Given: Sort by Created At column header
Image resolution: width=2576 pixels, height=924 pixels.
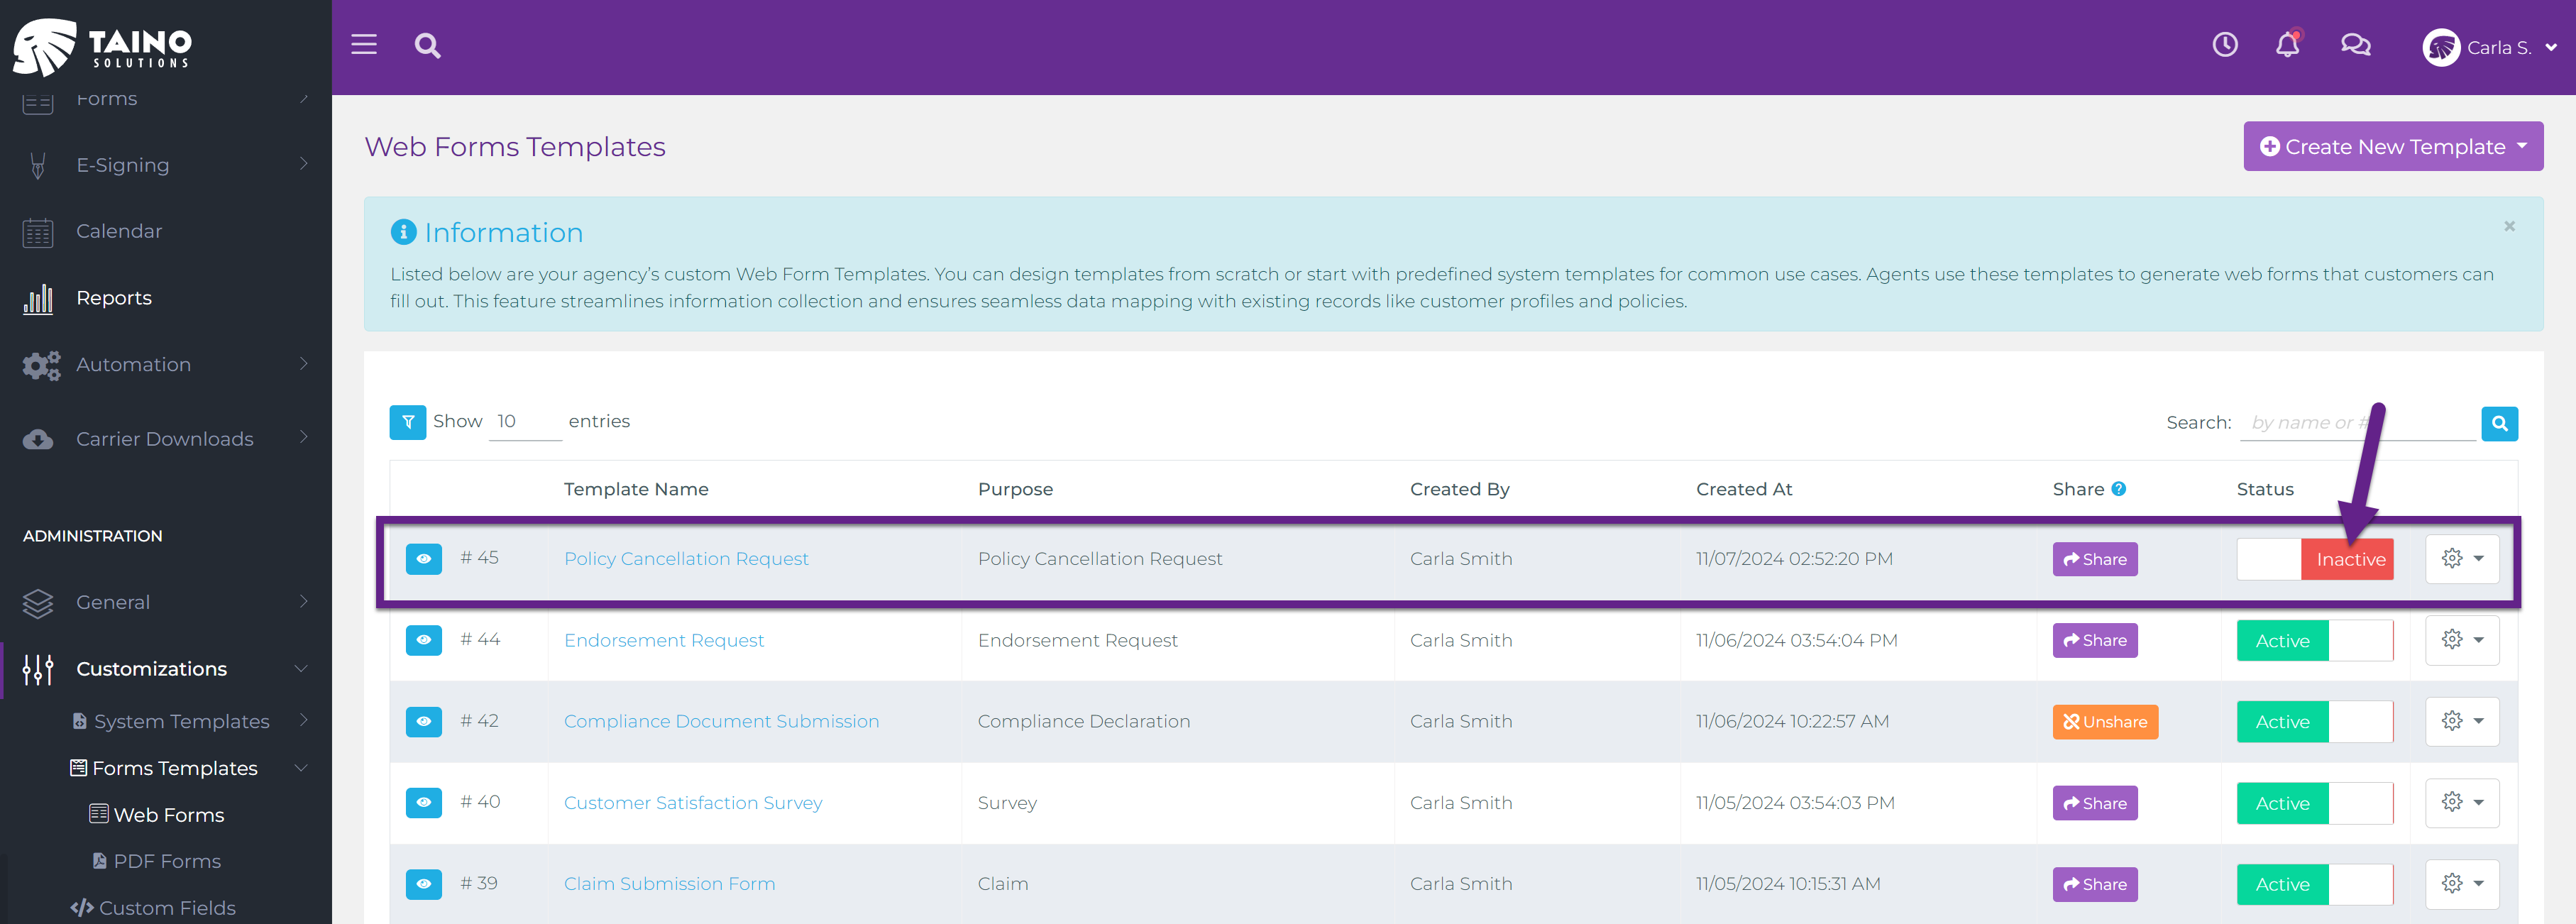Looking at the screenshot, I should click(1744, 489).
